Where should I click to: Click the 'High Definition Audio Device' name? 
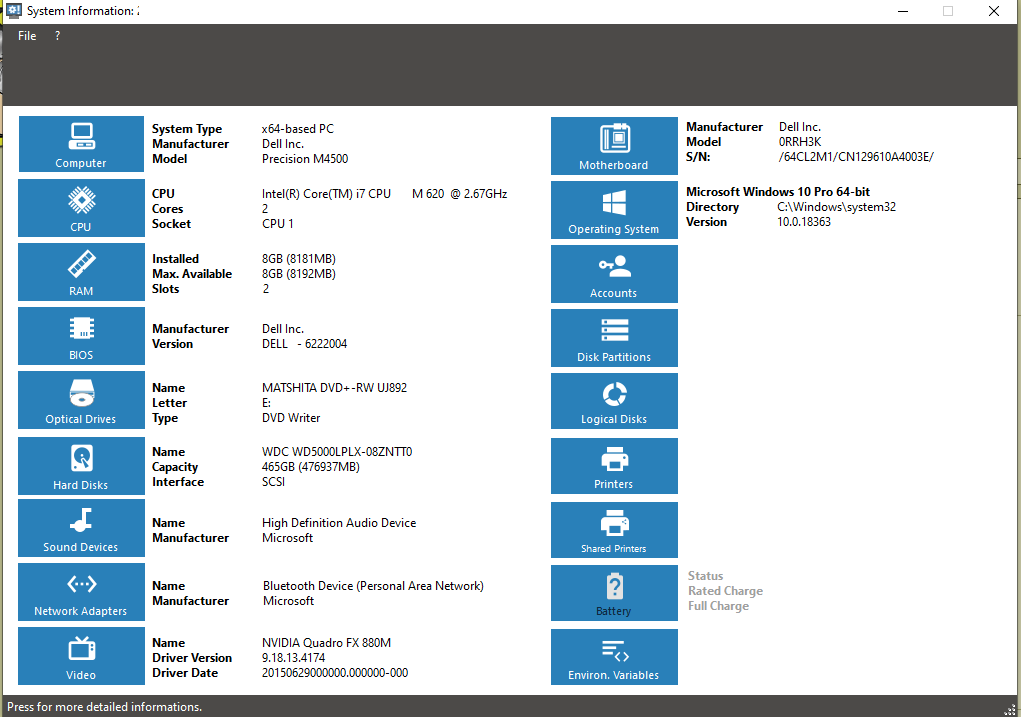(339, 523)
